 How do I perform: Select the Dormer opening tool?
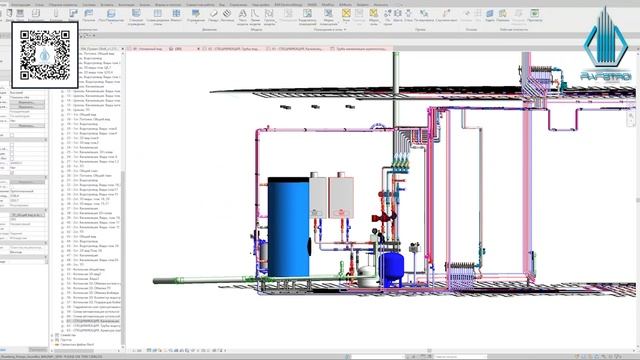447,16
